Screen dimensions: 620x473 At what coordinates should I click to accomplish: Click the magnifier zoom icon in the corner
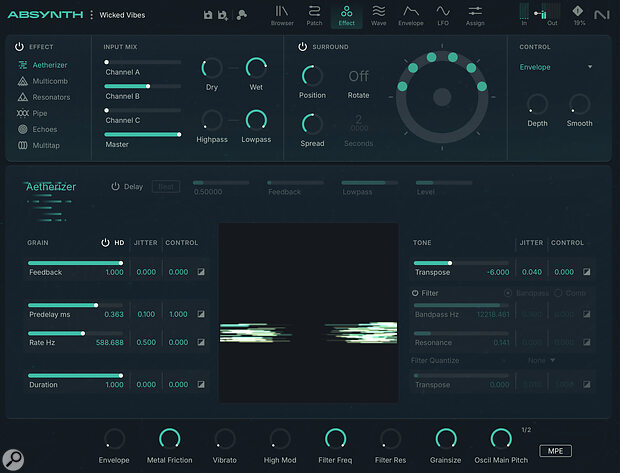(x=13, y=460)
